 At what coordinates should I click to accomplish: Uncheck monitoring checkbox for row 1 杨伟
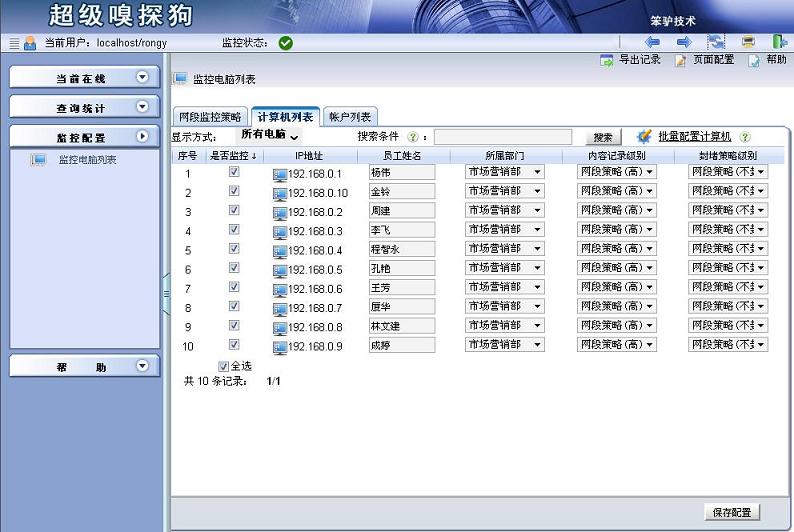coord(234,172)
